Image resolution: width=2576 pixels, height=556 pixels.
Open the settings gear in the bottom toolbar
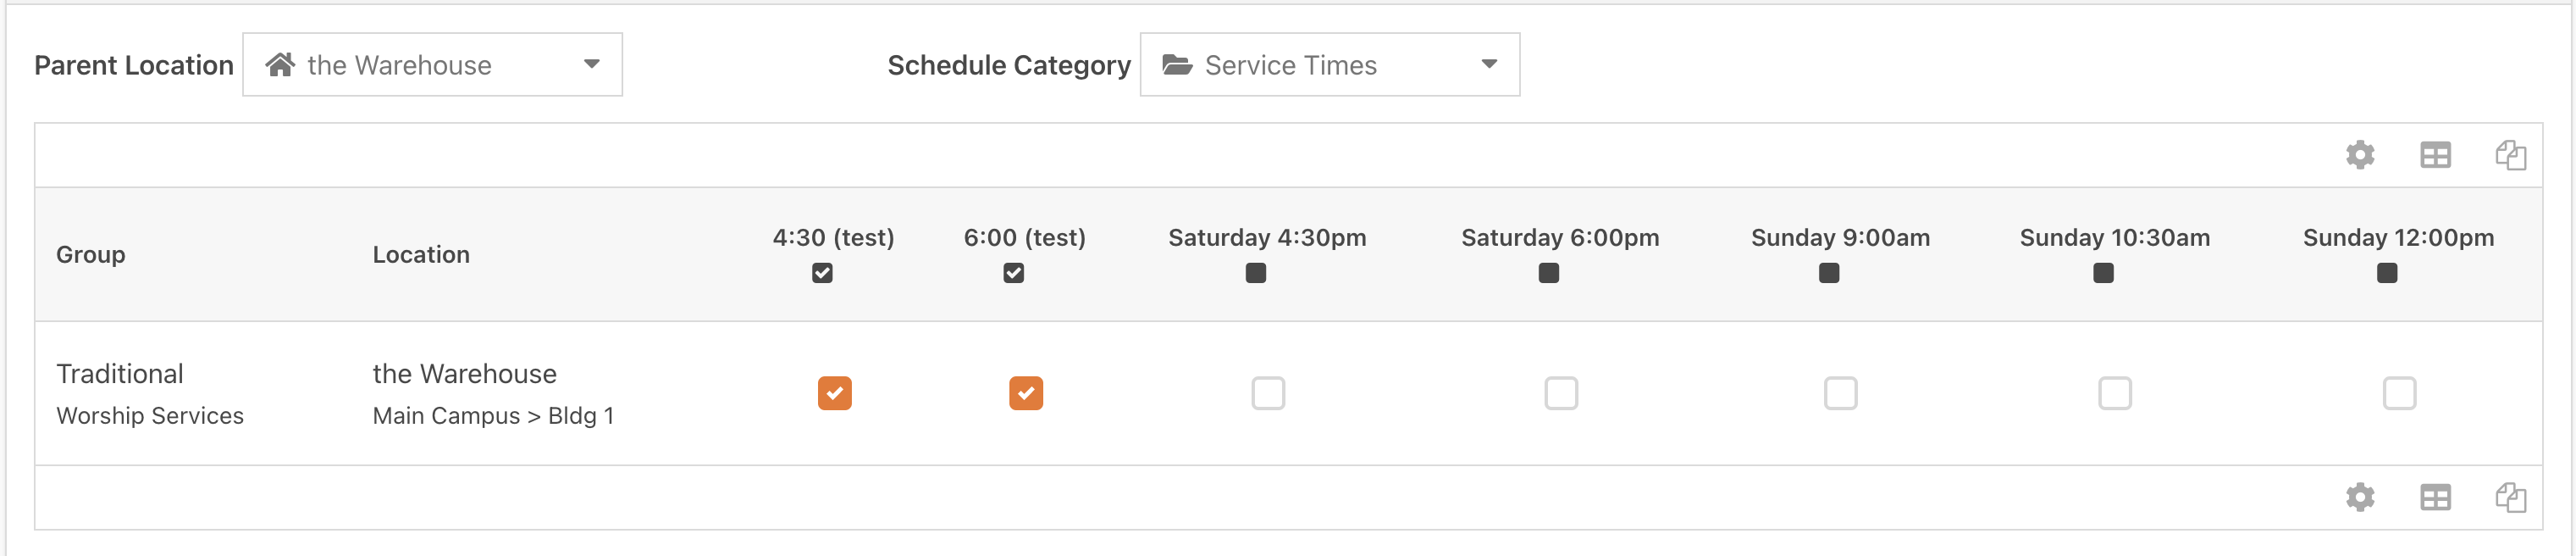point(2361,497)
